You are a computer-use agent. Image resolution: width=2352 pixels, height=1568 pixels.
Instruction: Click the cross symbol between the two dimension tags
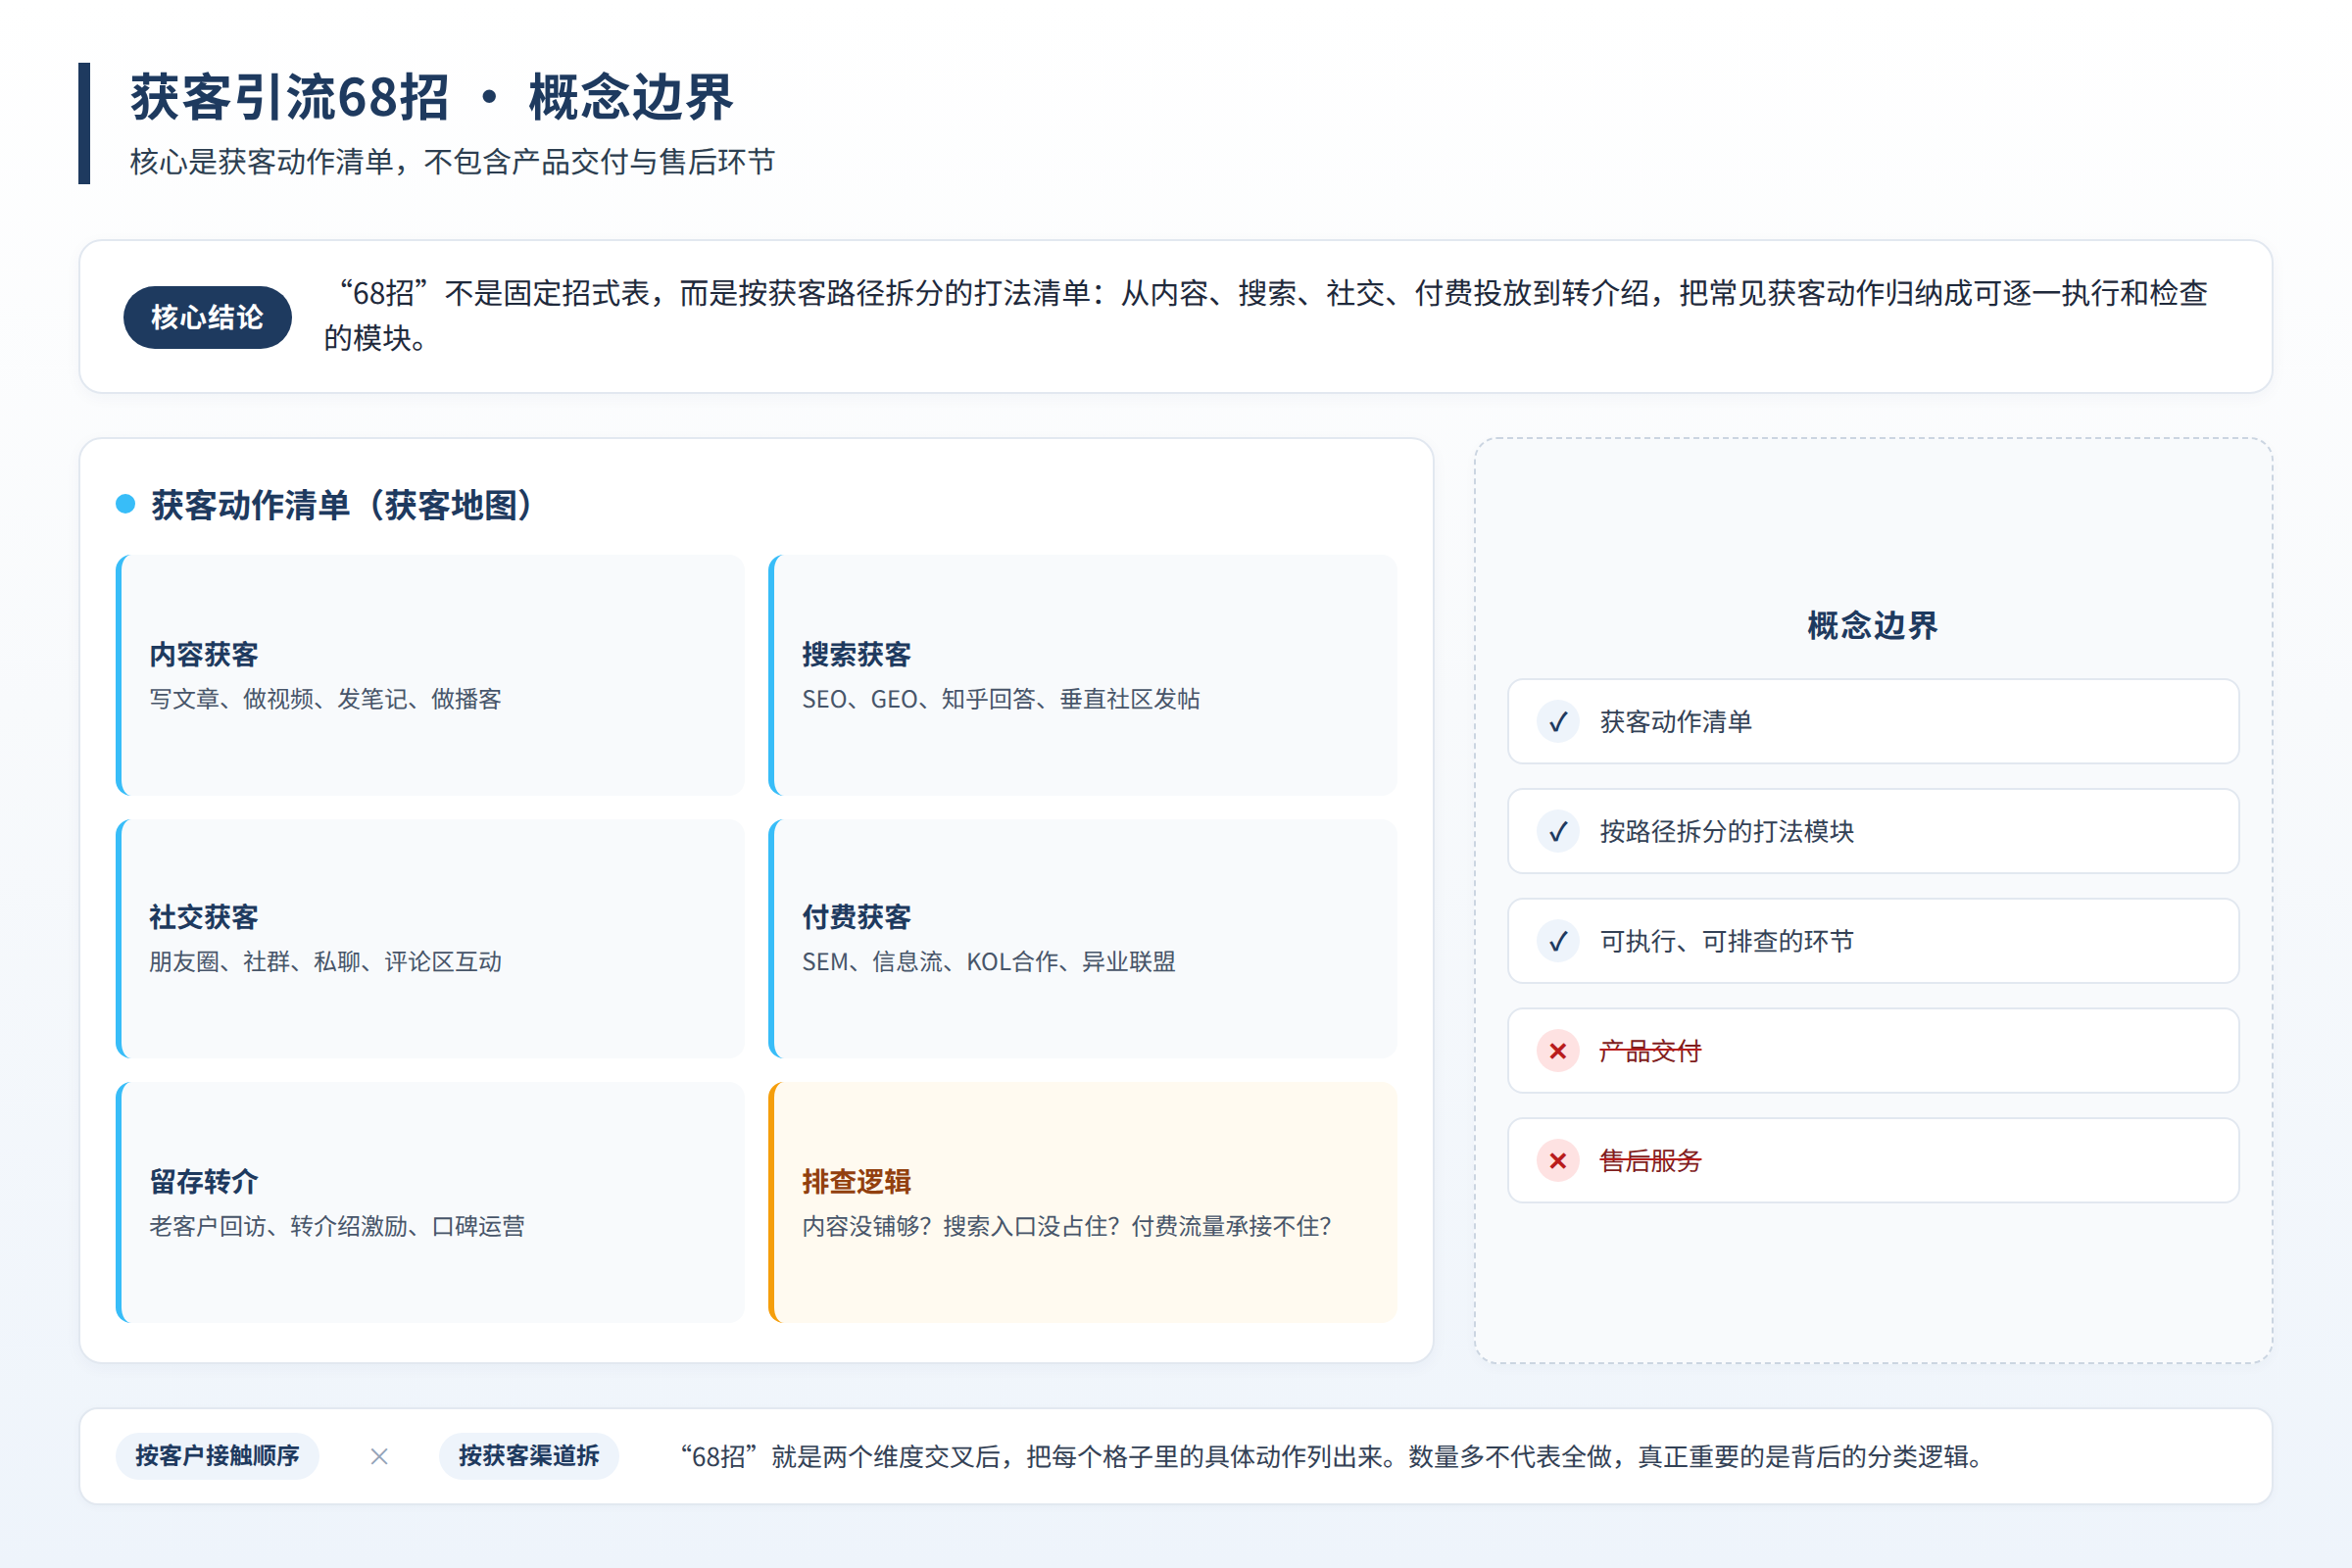379,1456
